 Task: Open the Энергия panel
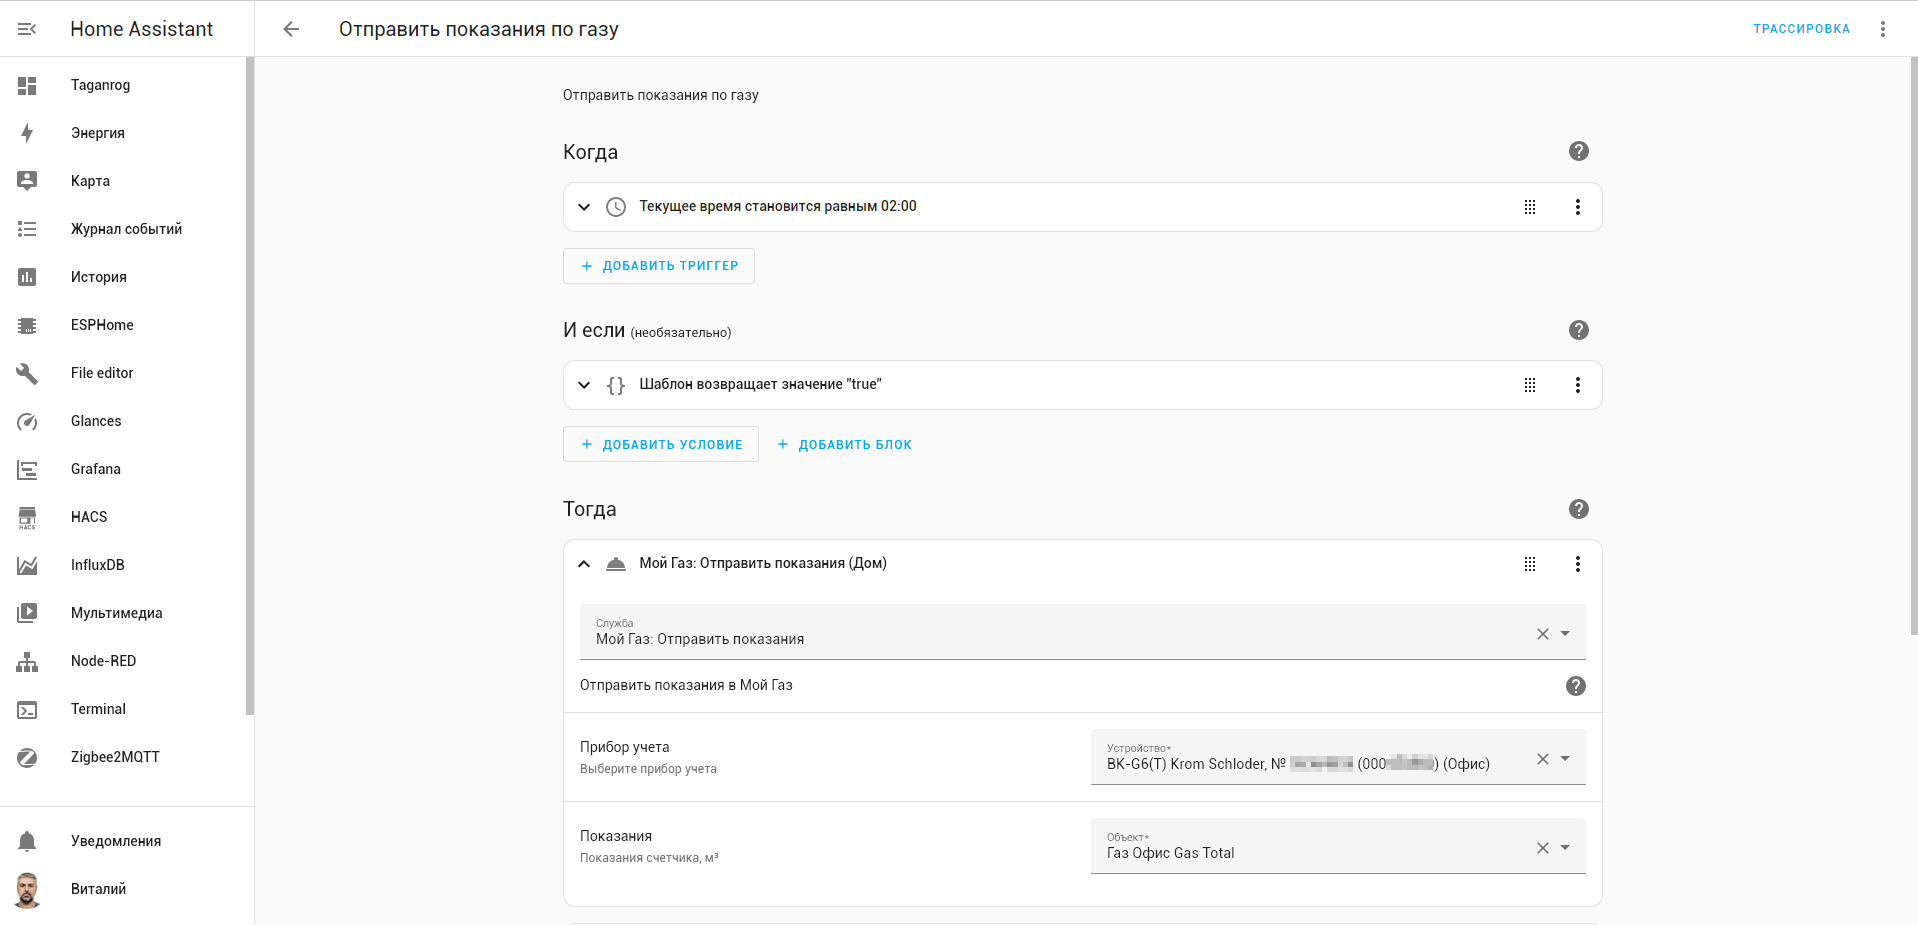click(x=123, y=133)
